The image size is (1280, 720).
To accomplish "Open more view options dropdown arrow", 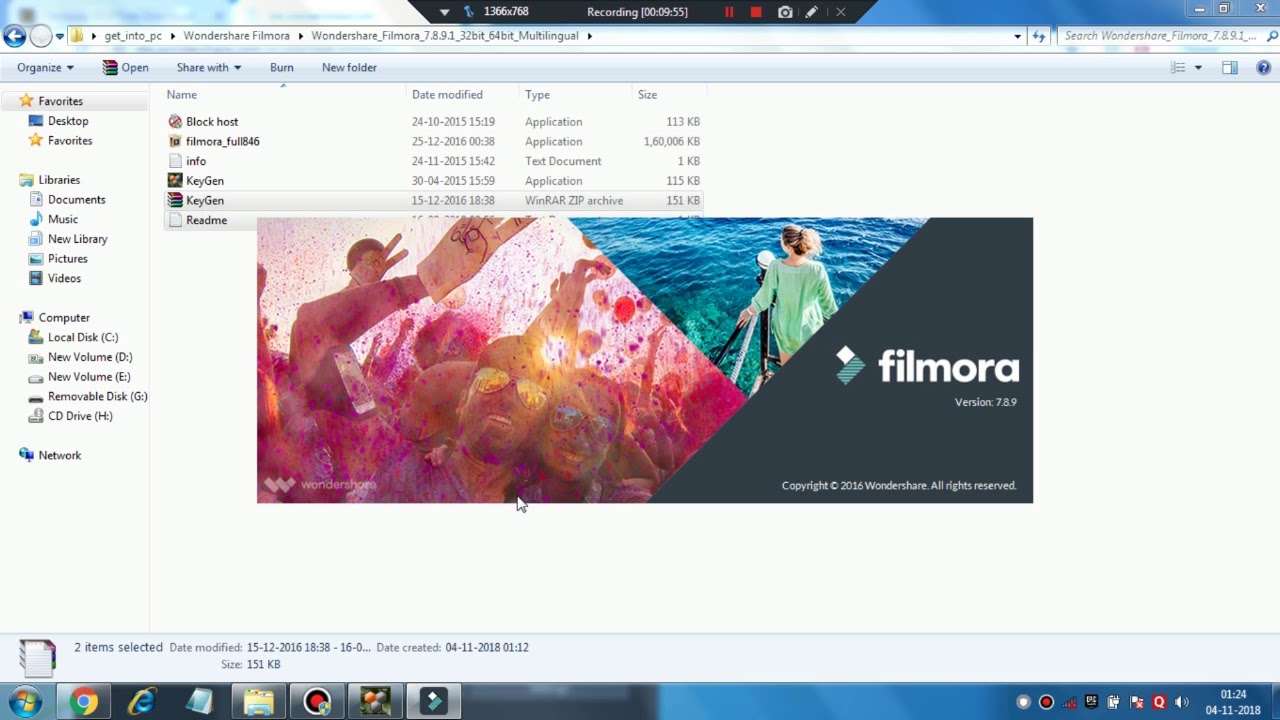I will [x=1198, y=67].
